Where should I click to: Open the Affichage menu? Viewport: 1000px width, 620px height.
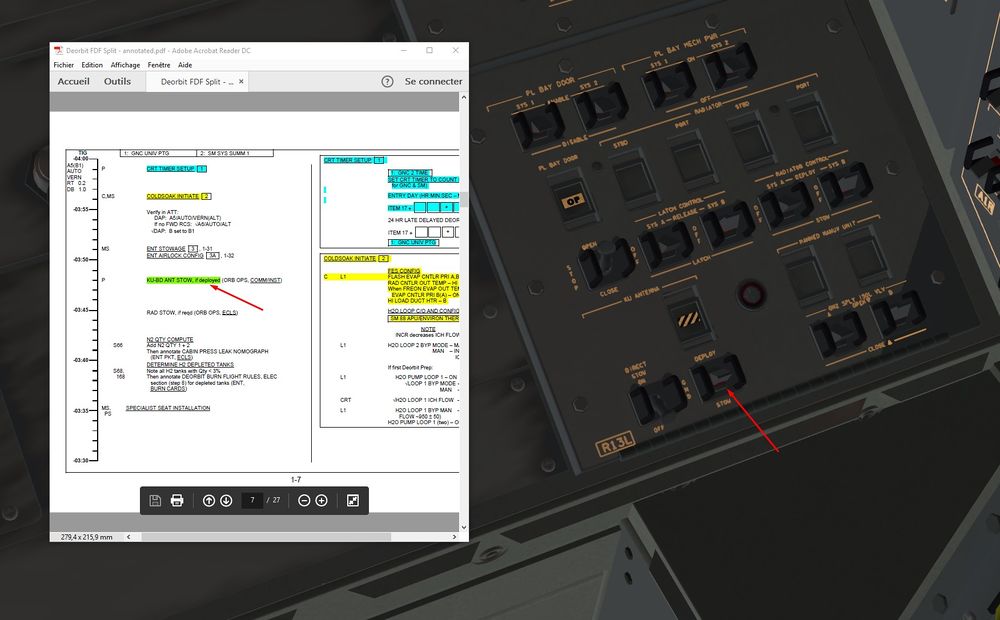(x=125, y=65)
